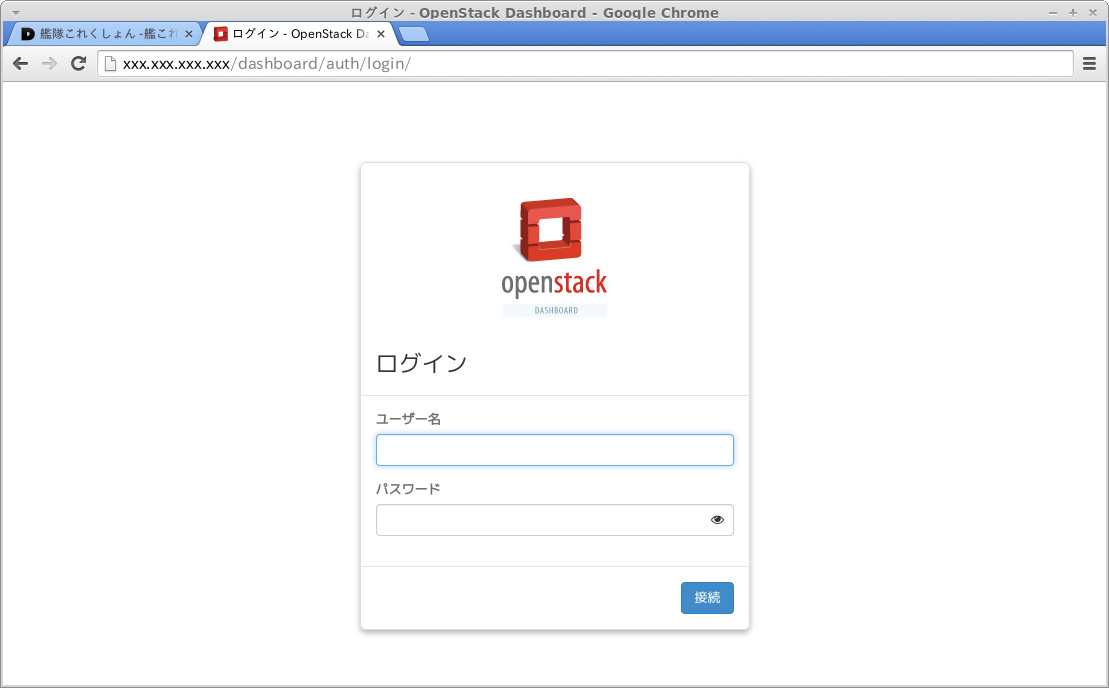The image size is (1109, 688).
Task: Switch to the 艦隊これくしょん tab
Action: pyautogui.click(x=100, y=34)
